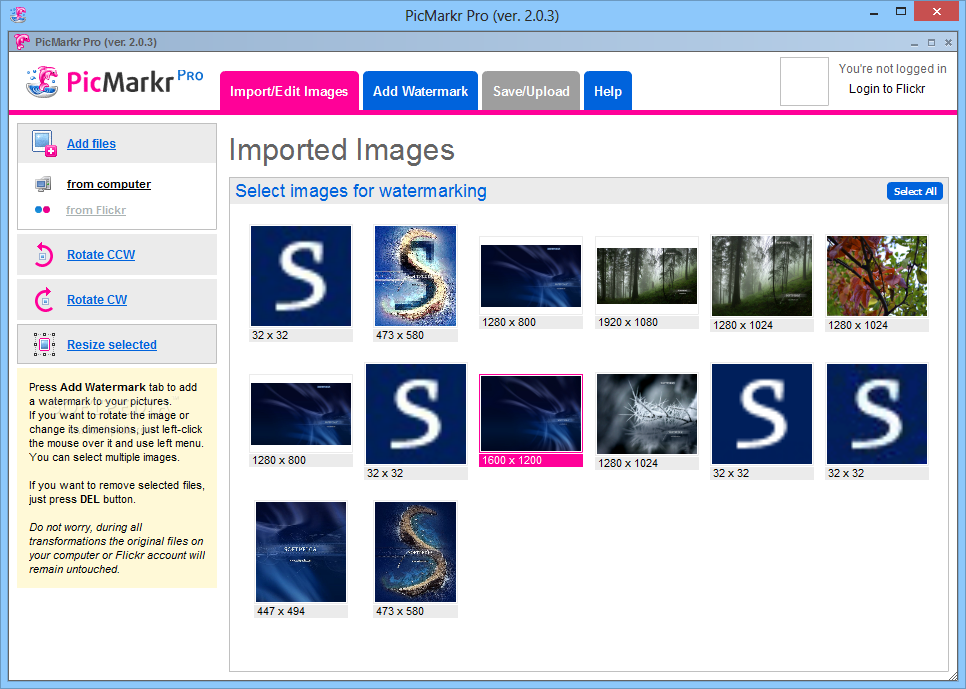Select third-row 473 x 580 S thumbnail
This screenshot has width=966, height=689.
(x=415, y=552)
